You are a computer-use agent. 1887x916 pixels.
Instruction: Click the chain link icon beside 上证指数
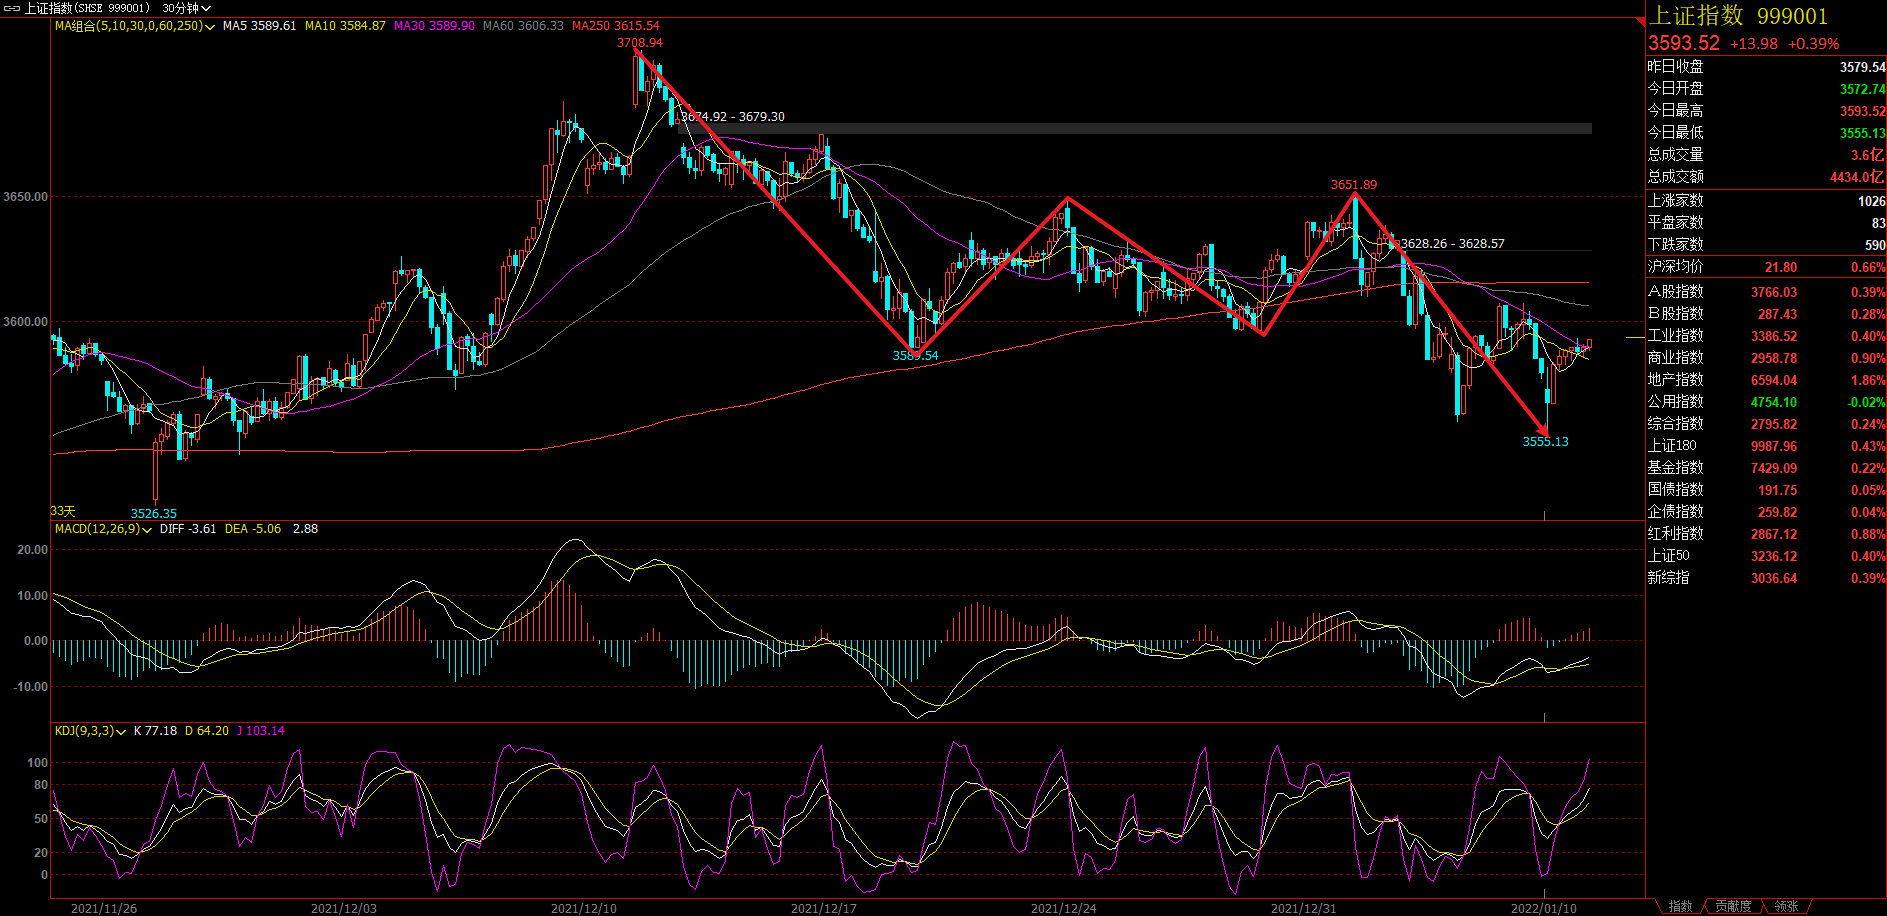click(x=13, y=8)
